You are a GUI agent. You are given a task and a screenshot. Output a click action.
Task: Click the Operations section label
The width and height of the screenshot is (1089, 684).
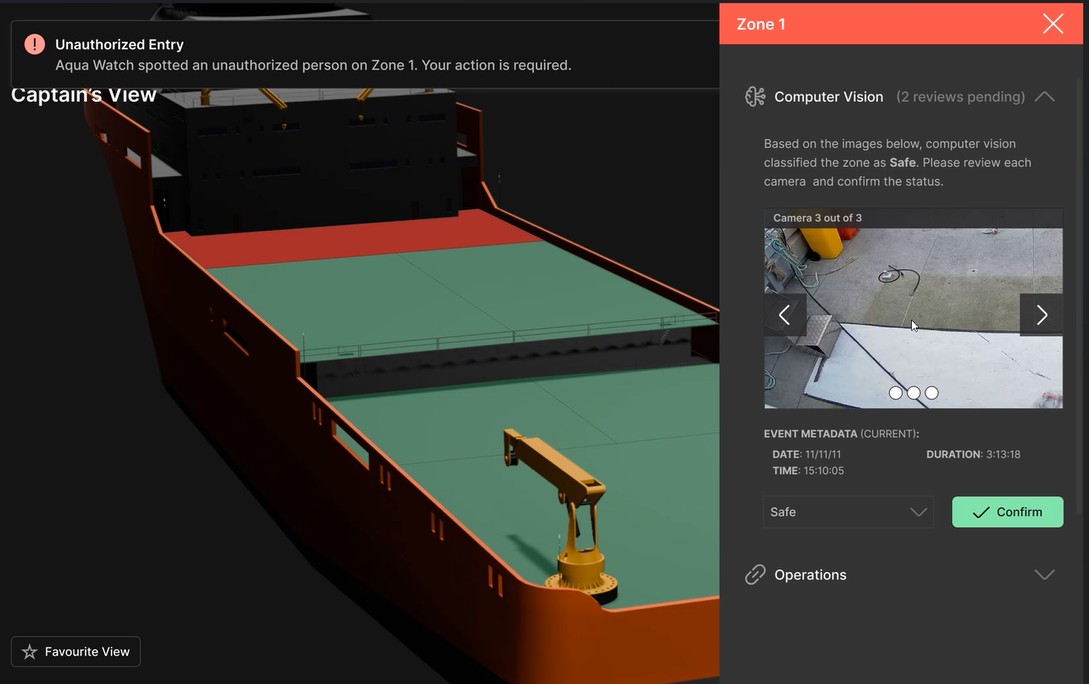pyautogui.click(x=810, y=575)
